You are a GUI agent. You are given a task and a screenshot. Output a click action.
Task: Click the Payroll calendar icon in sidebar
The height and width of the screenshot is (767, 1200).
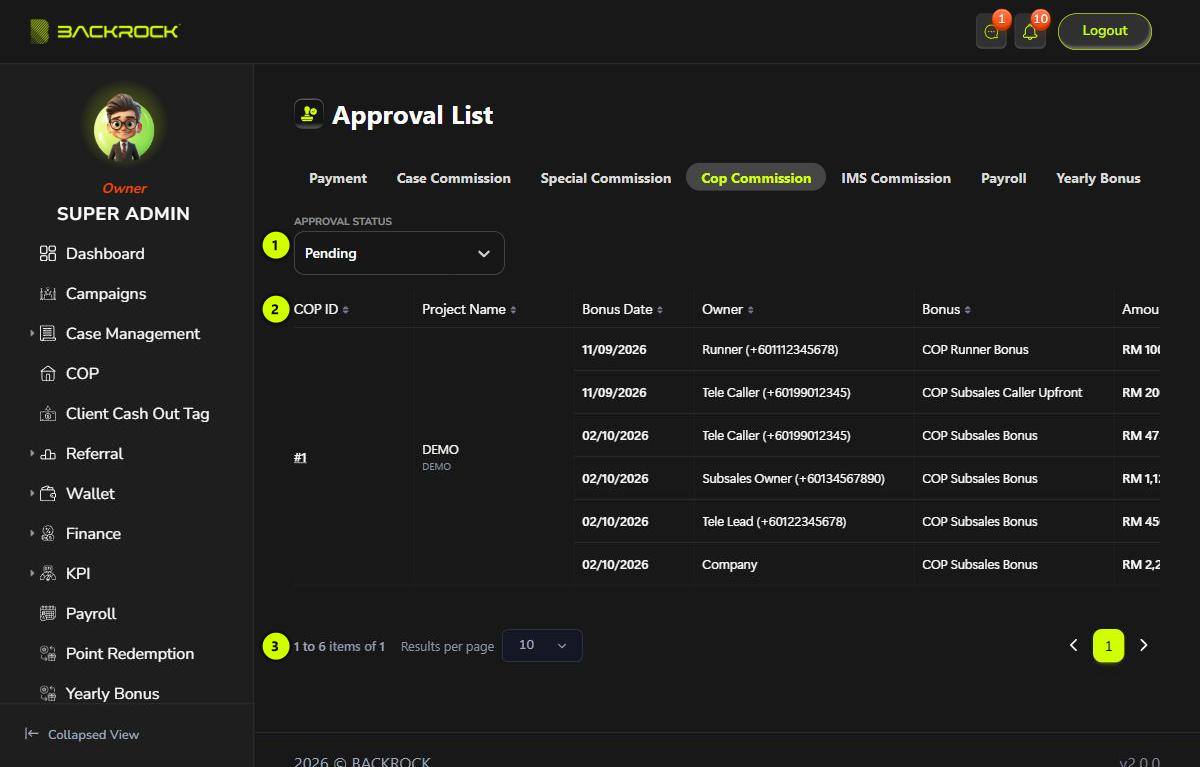[x=48, y=614]
